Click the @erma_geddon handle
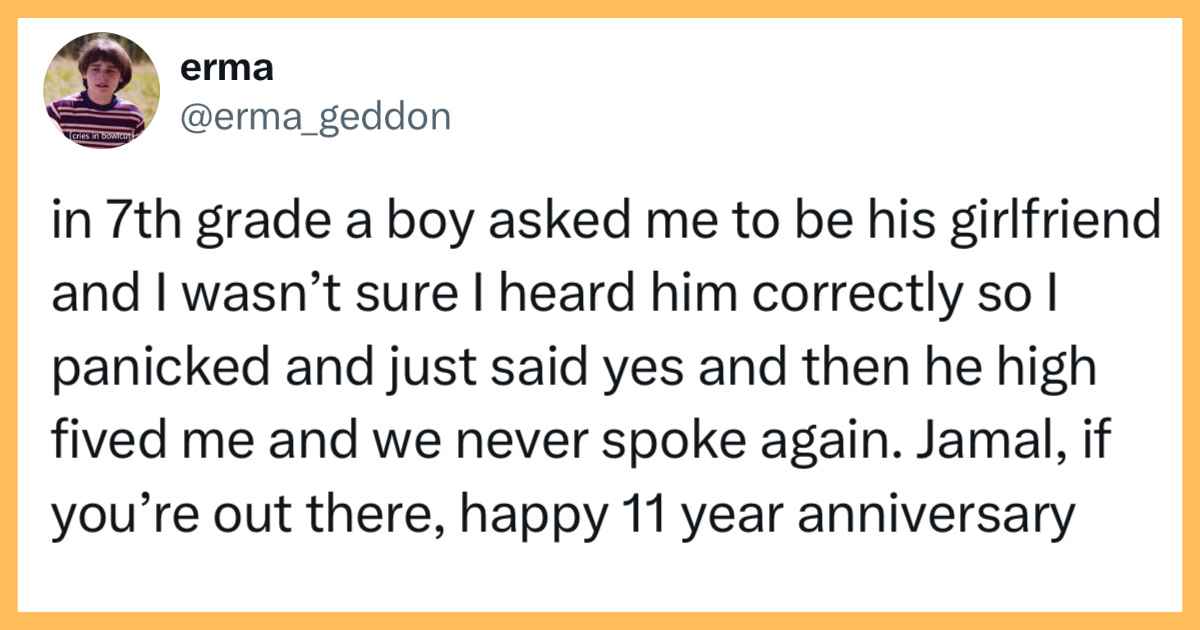The height and width of the screenshot is (630, 1200). [314, 117]
